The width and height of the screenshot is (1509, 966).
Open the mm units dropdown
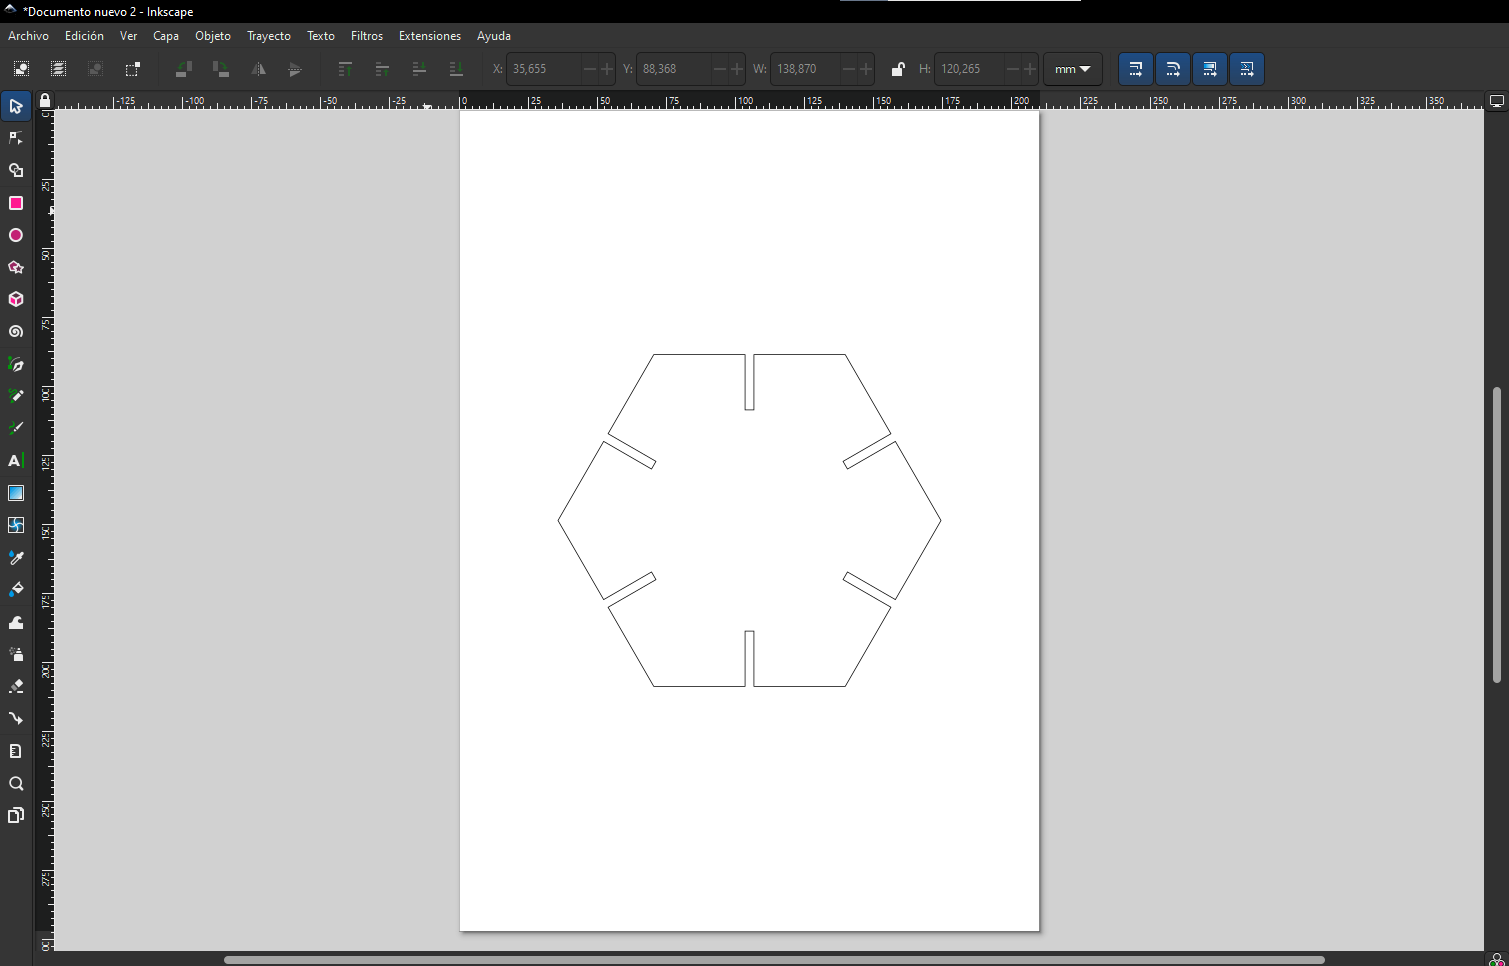[x=1073, y=69]
